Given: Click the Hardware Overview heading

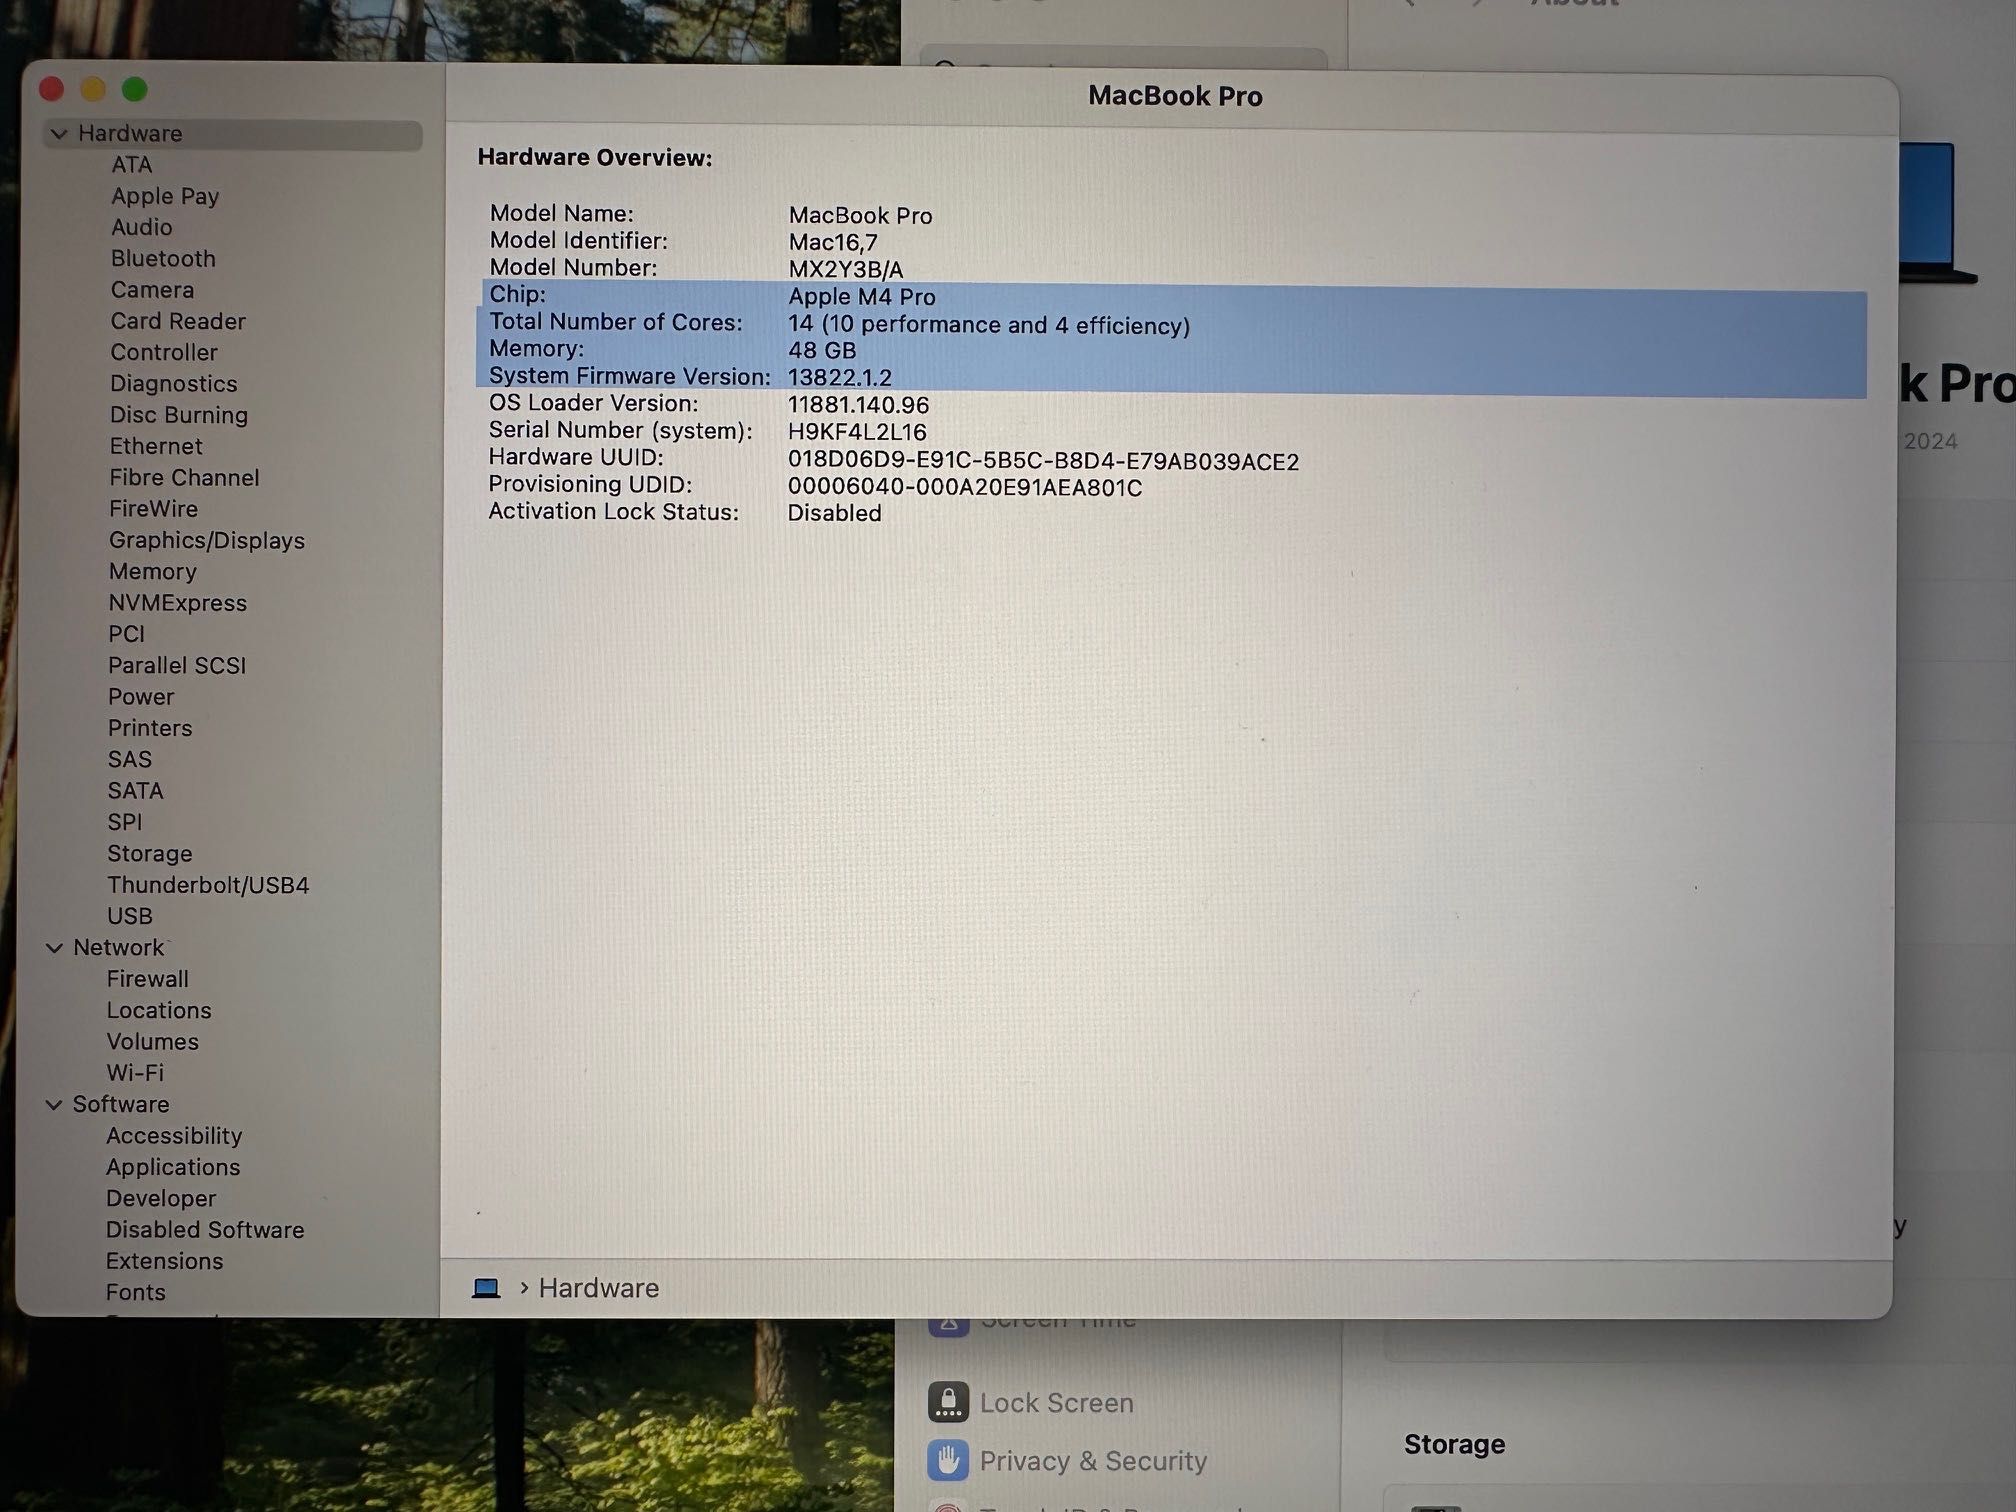Looking at the screenshot, I should pyautogui.click(x=595, y=158).
